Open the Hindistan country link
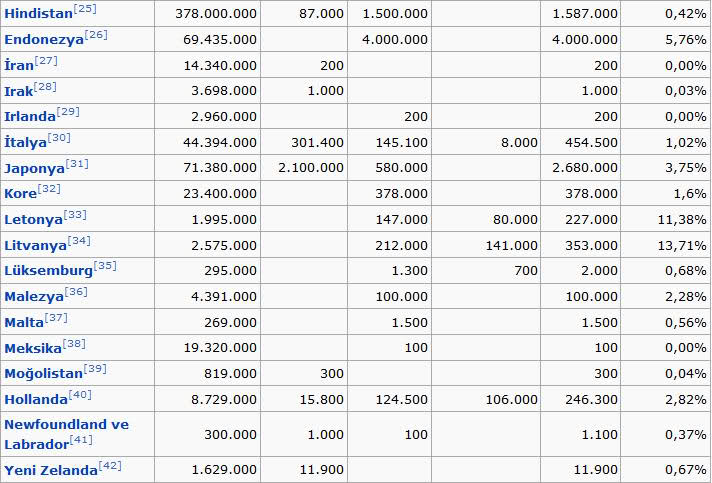The width and height of the screenshot is (712, 483). coord(38,15)
